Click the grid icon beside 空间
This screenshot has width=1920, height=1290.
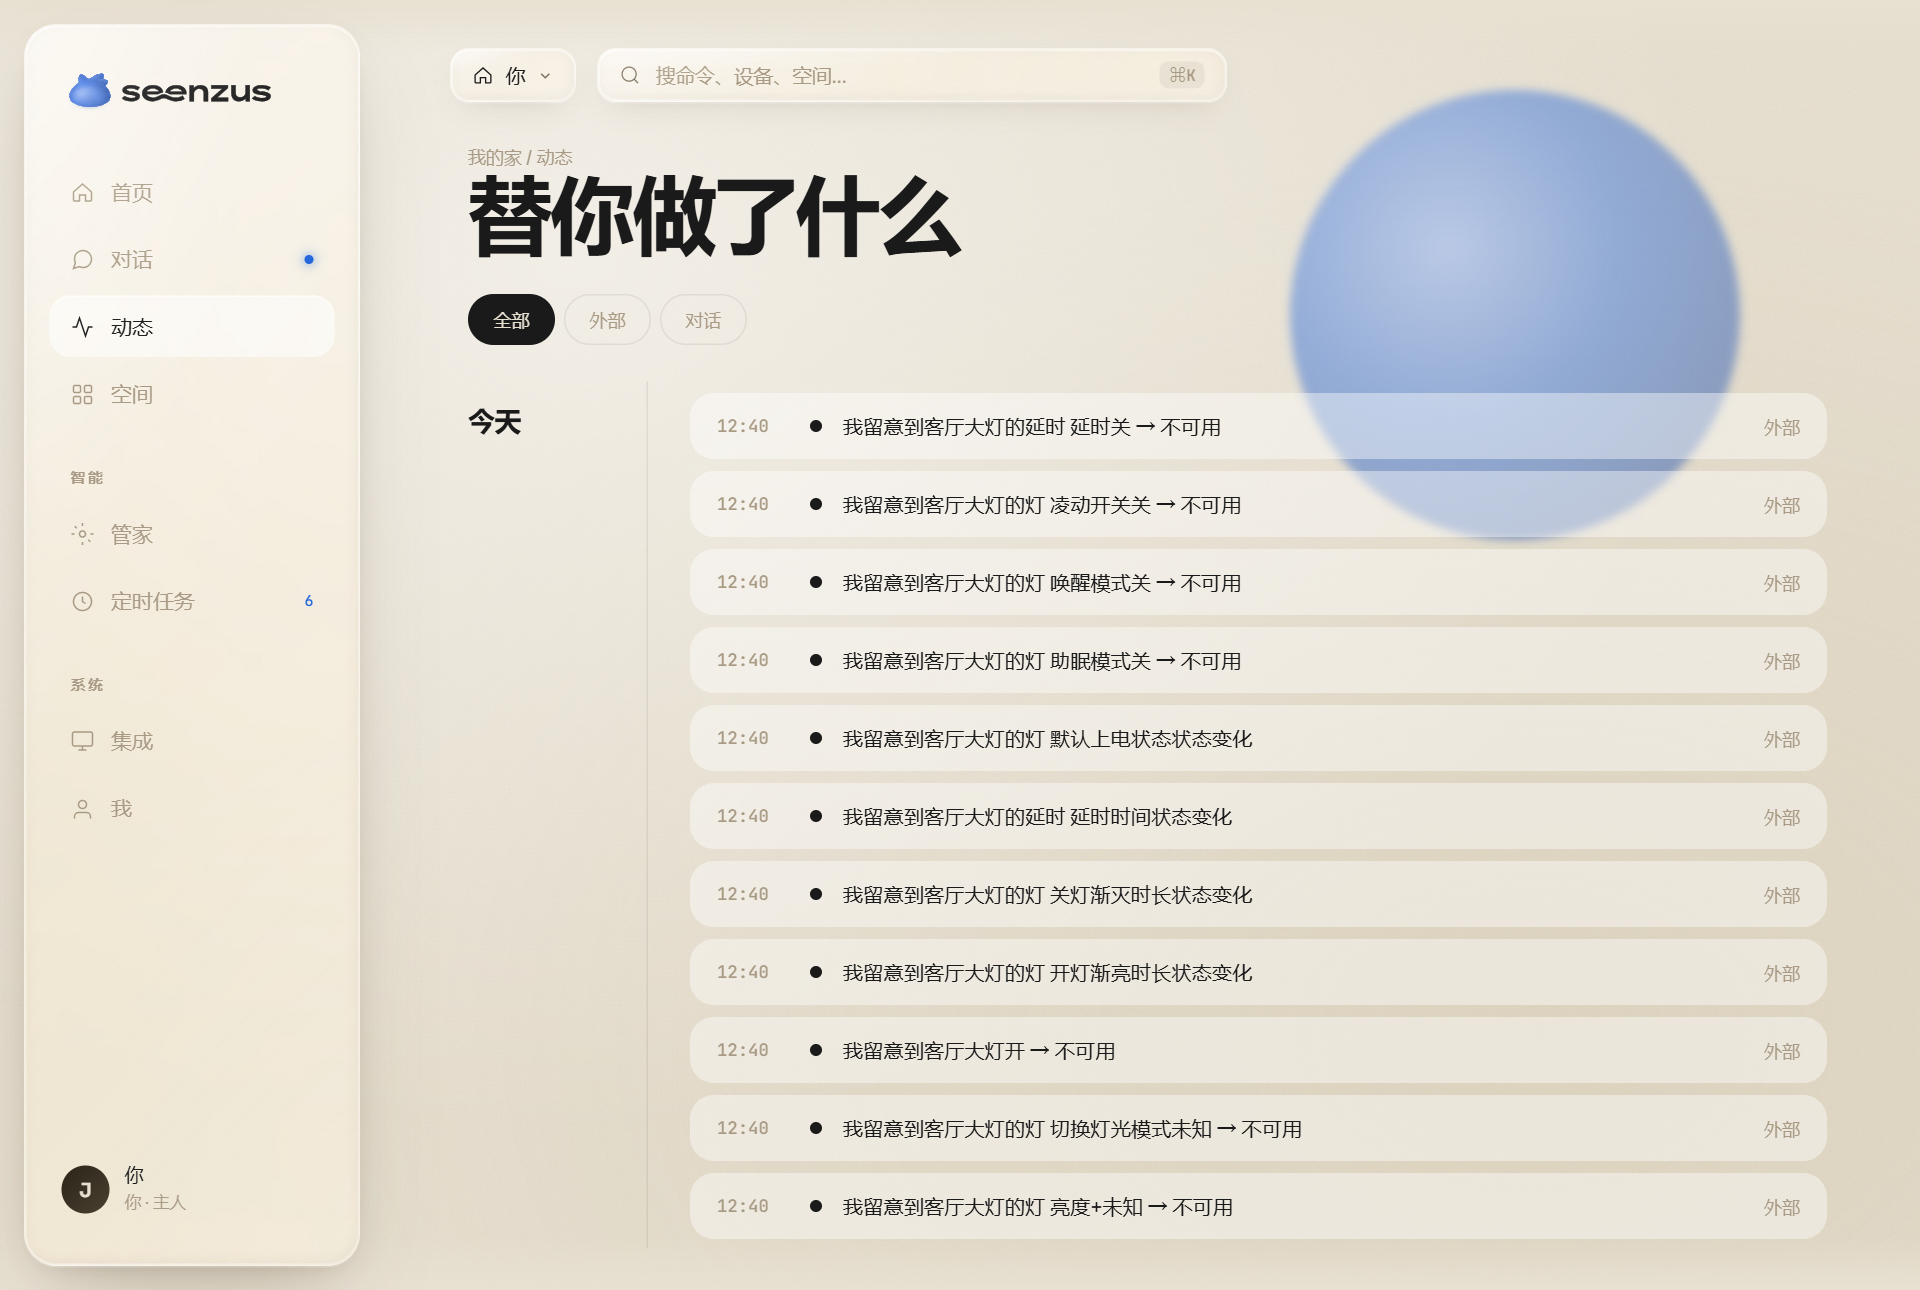pyautogui.click(x=82, y=394)
